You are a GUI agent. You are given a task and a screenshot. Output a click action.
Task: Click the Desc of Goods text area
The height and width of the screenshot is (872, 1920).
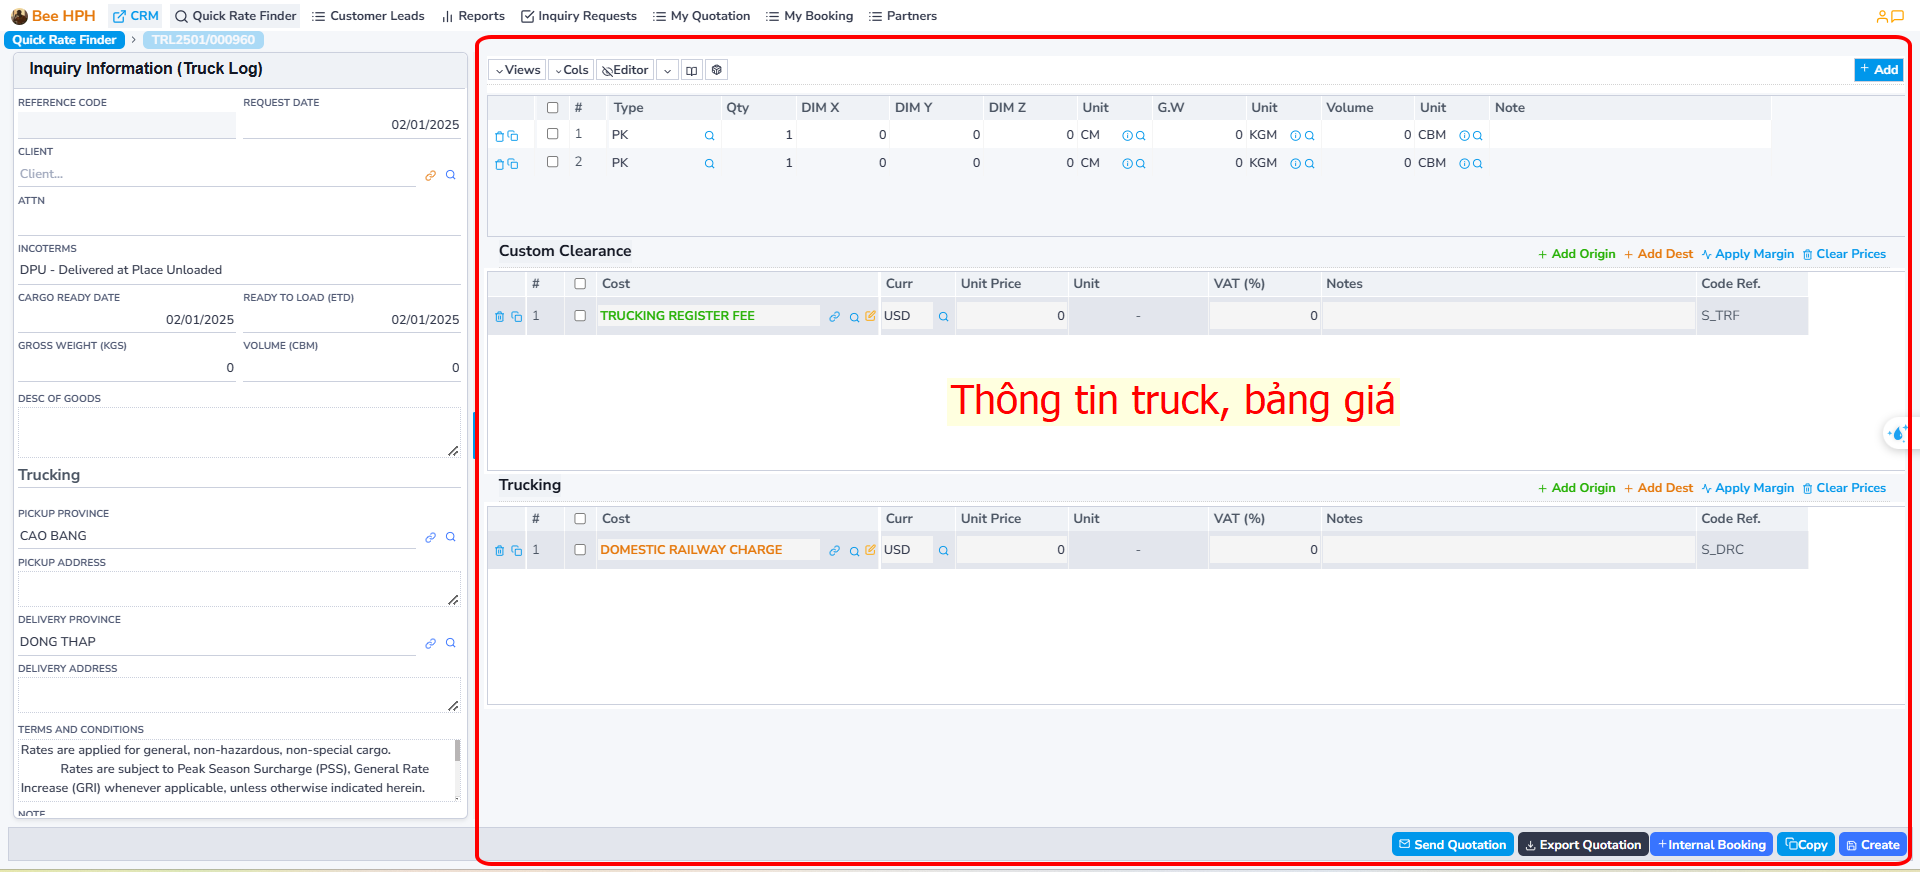pos(239,432)
